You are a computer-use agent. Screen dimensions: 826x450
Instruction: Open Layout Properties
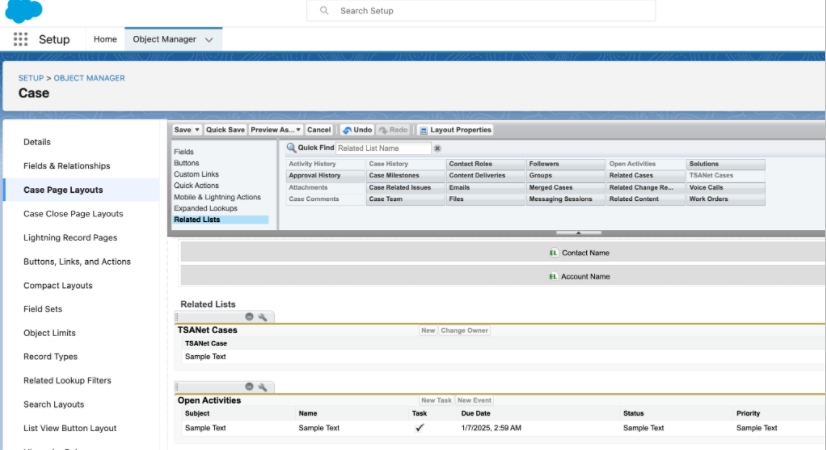pos(455,130)
